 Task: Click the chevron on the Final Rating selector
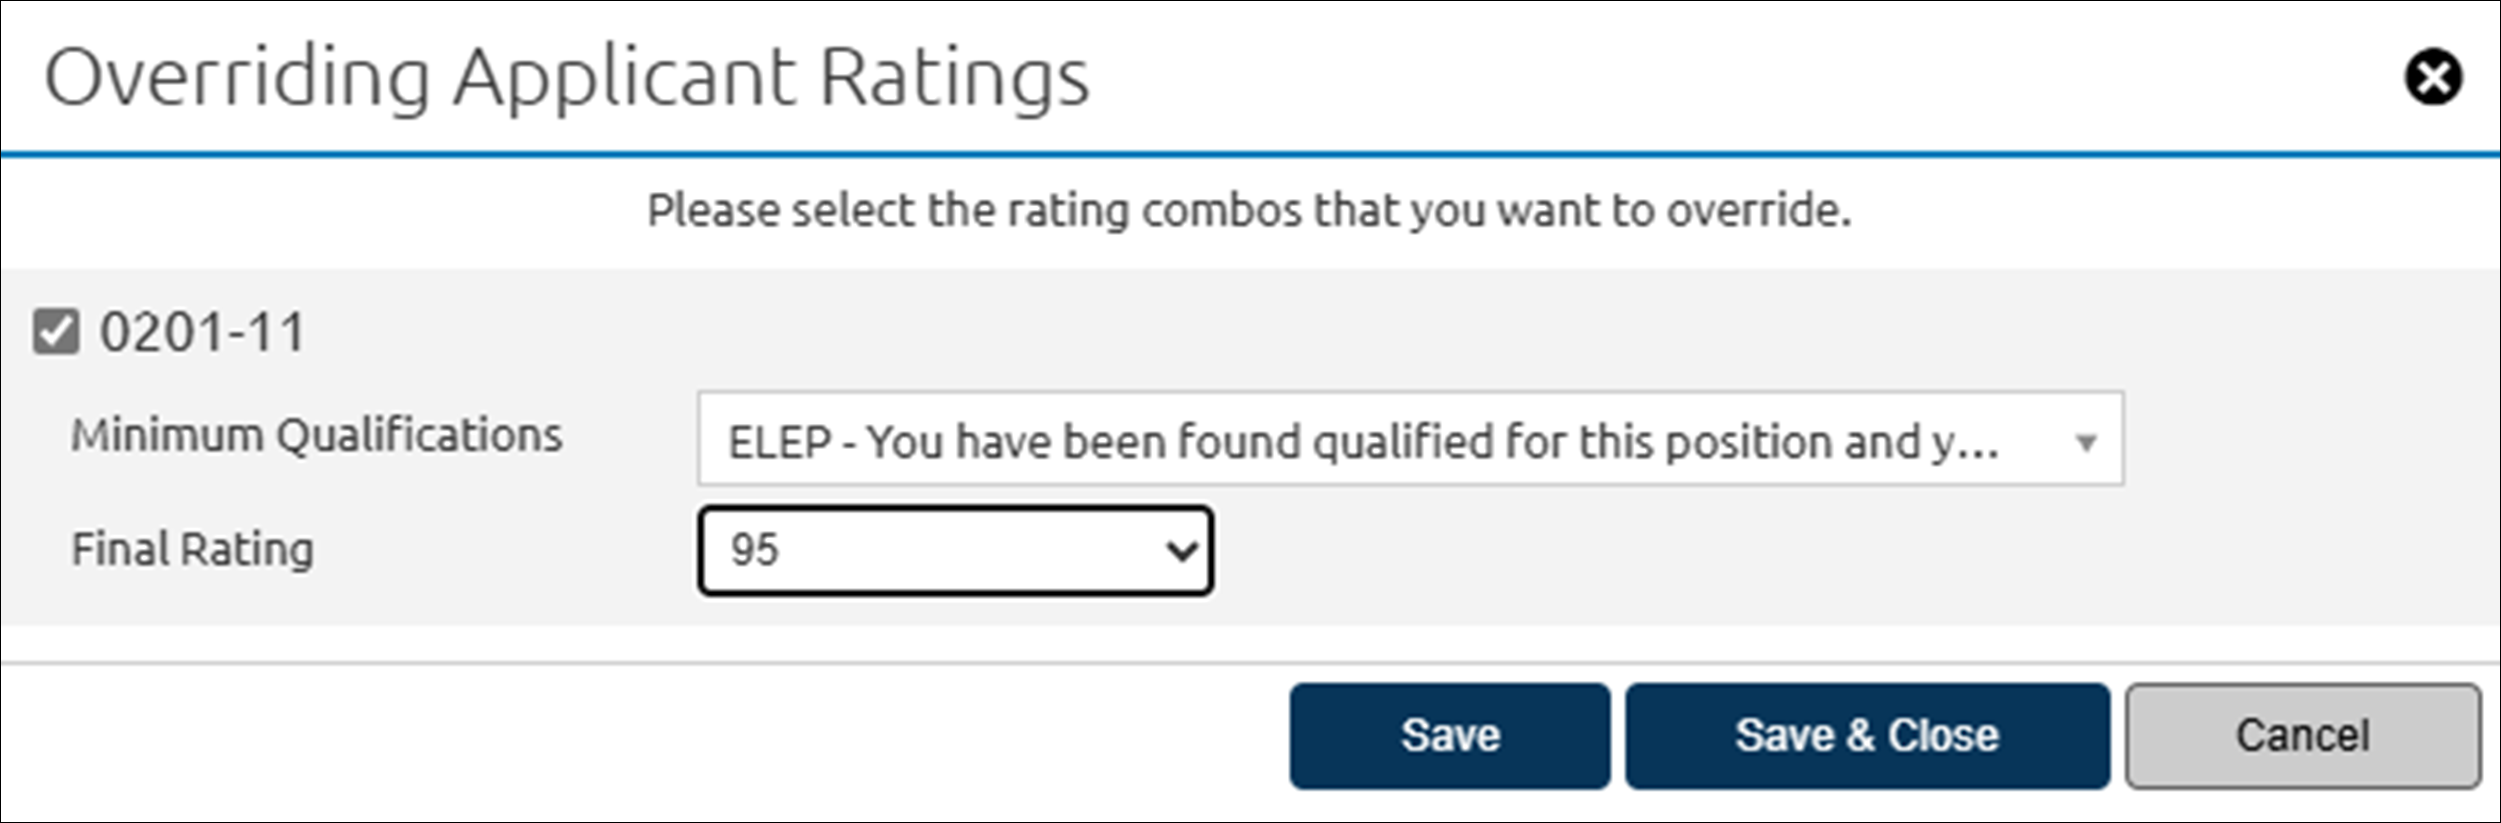pyautogui.click(x=1184, y=549)
